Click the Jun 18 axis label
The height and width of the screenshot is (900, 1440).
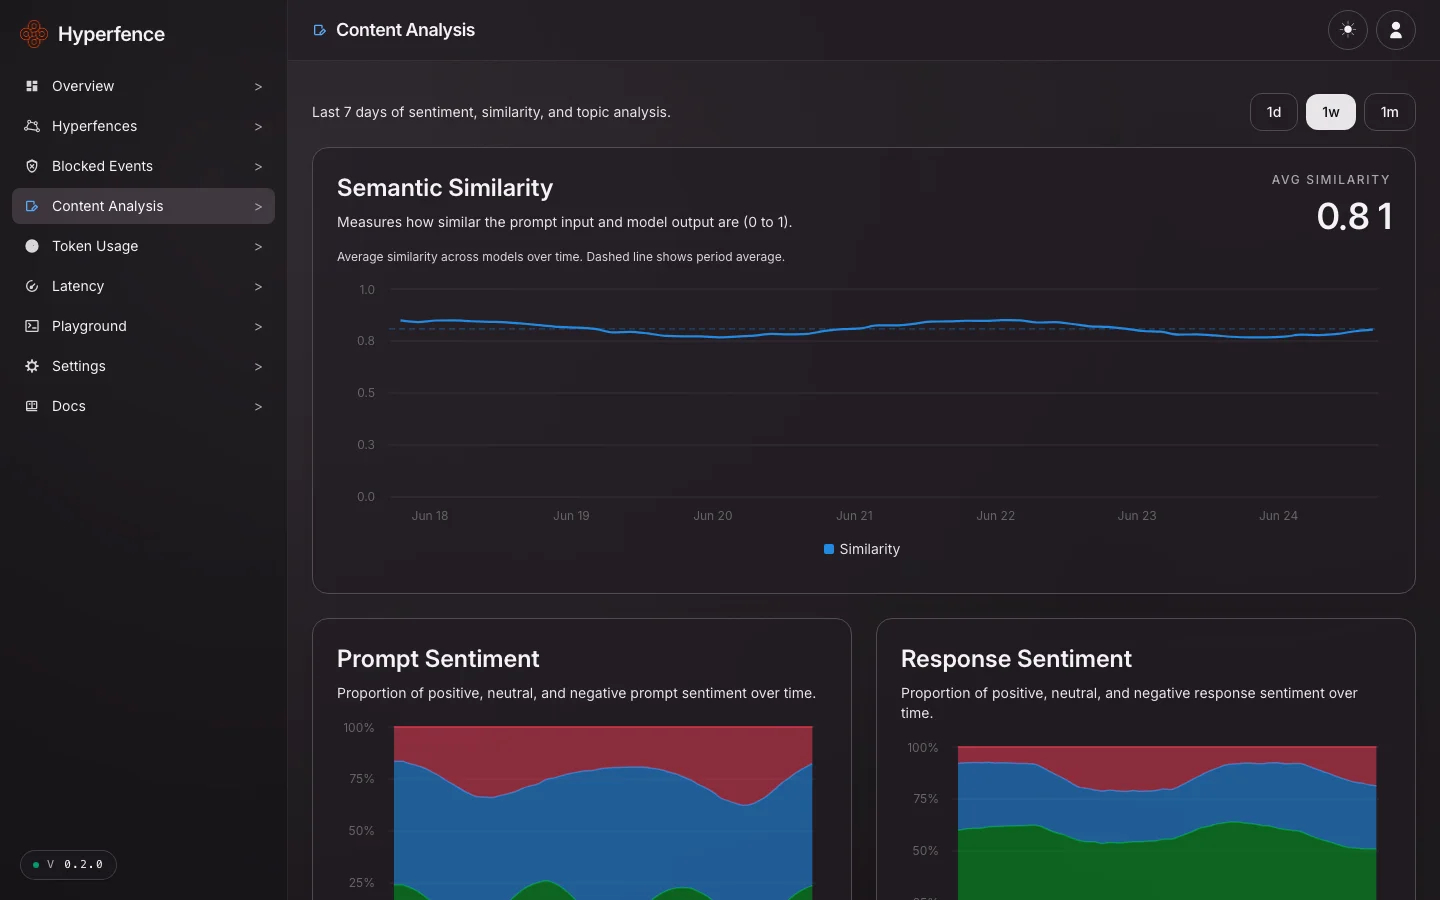[430, 516]
